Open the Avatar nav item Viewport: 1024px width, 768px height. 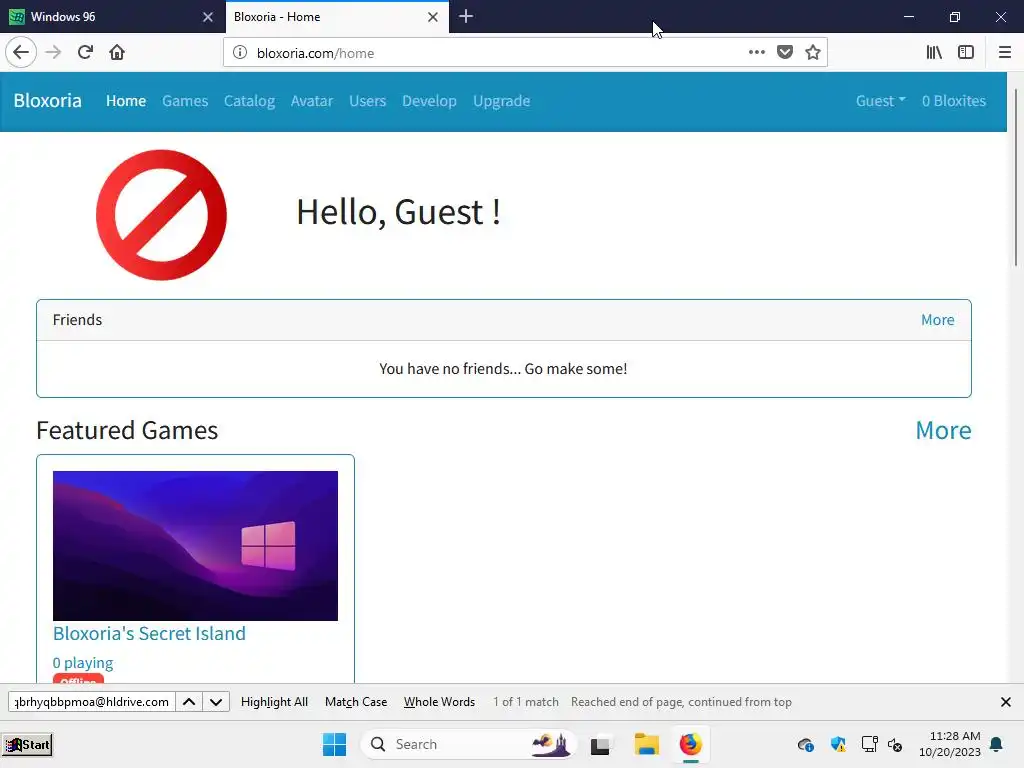click(312, 101)
